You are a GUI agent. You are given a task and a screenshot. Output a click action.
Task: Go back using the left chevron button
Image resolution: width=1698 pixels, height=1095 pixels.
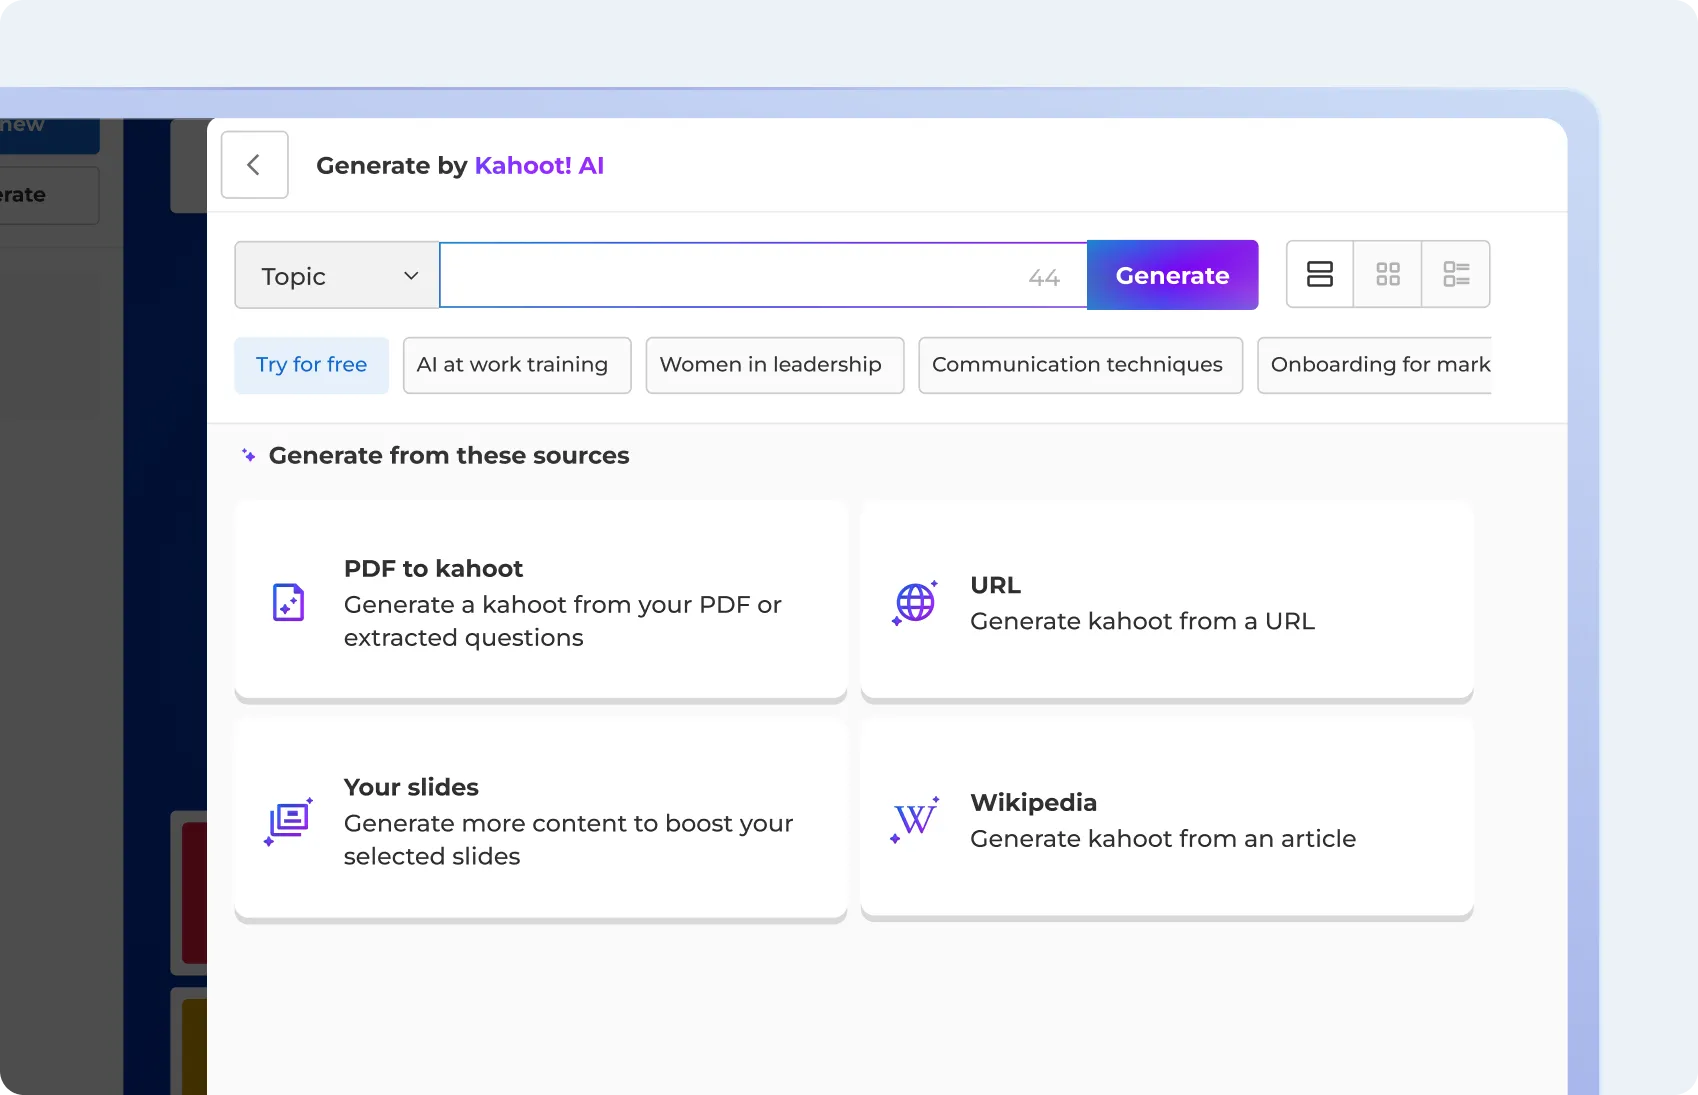tap(254, 165)
